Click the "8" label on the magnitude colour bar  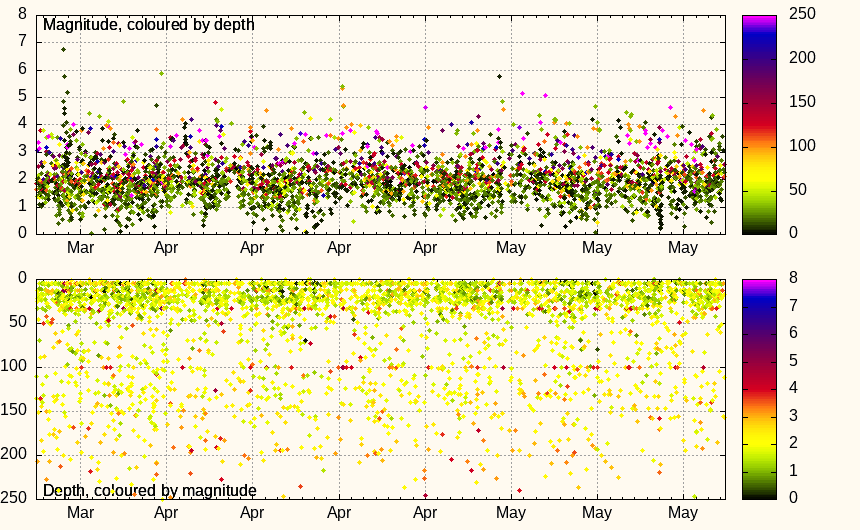(x=793, y=278)
